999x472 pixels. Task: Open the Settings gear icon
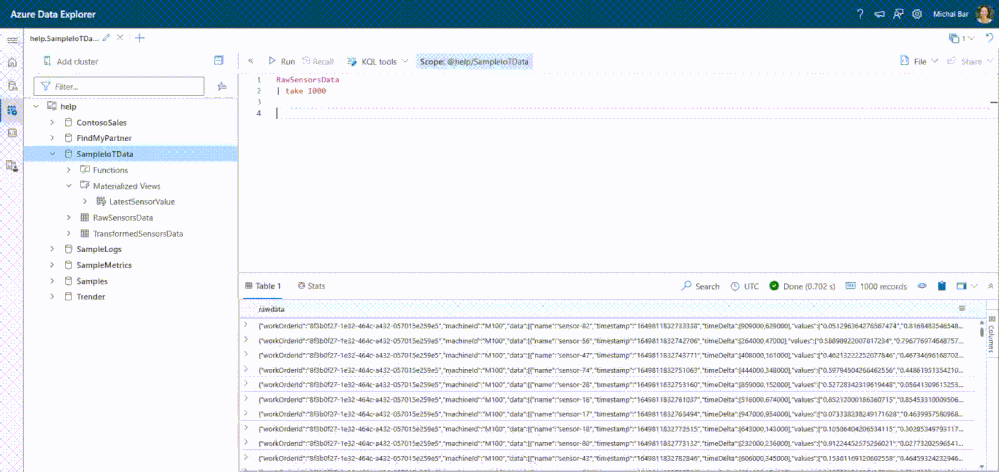917,14
